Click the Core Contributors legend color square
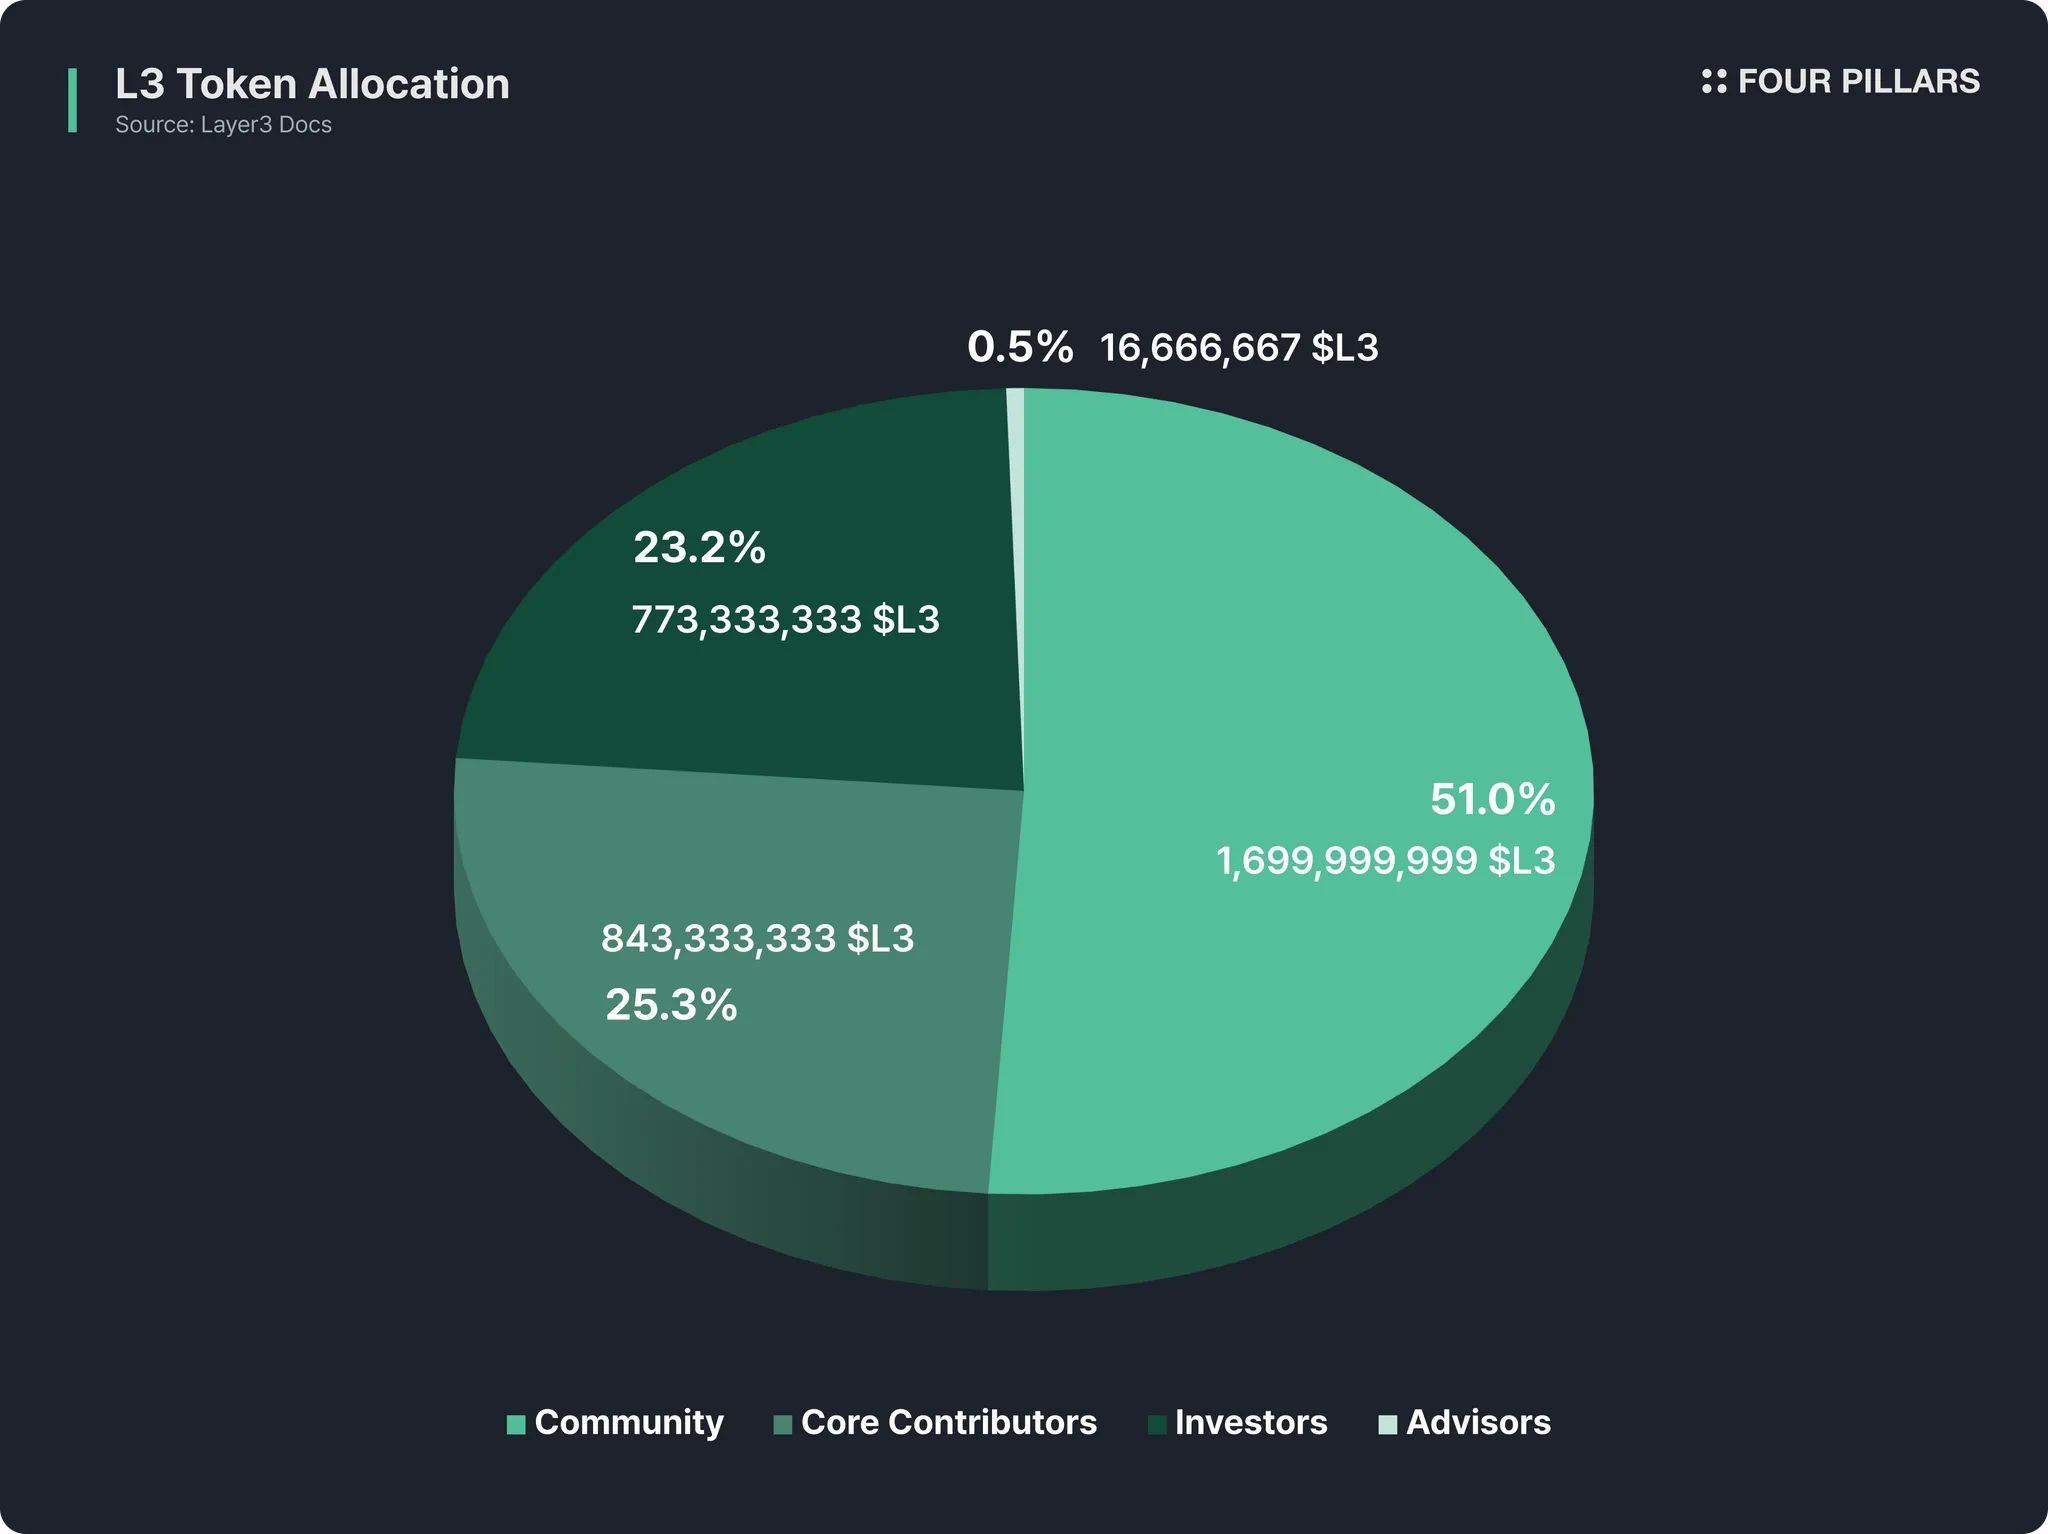The height and width of the screenshot is (1534, 2048). [783, 1425]
